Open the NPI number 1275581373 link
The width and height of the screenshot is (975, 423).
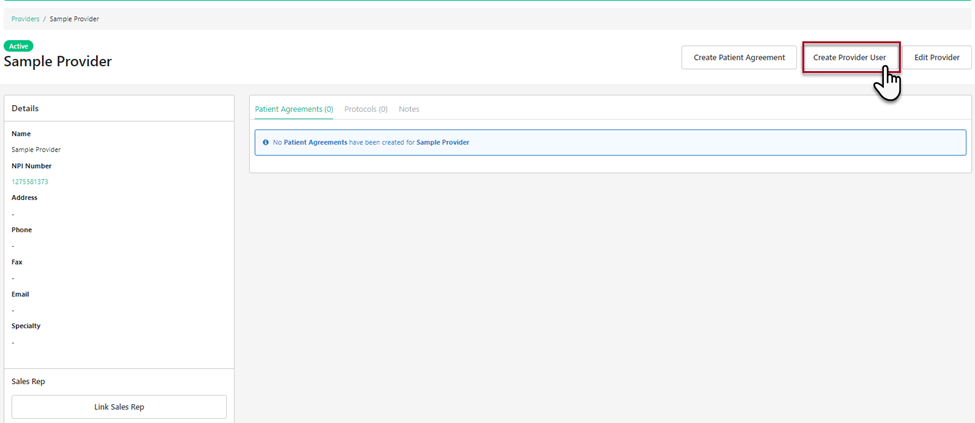coord(30,182)
